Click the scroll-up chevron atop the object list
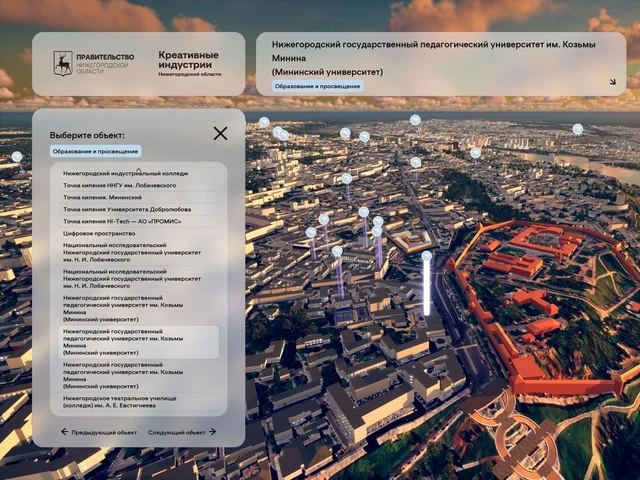The image size is (640, 480). (138, 169)
